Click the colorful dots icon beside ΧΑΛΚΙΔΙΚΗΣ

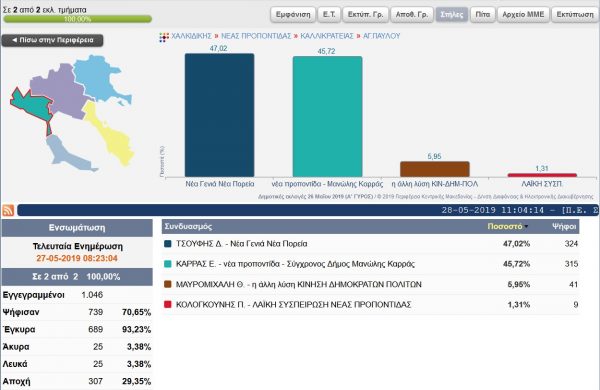[164, 37]
